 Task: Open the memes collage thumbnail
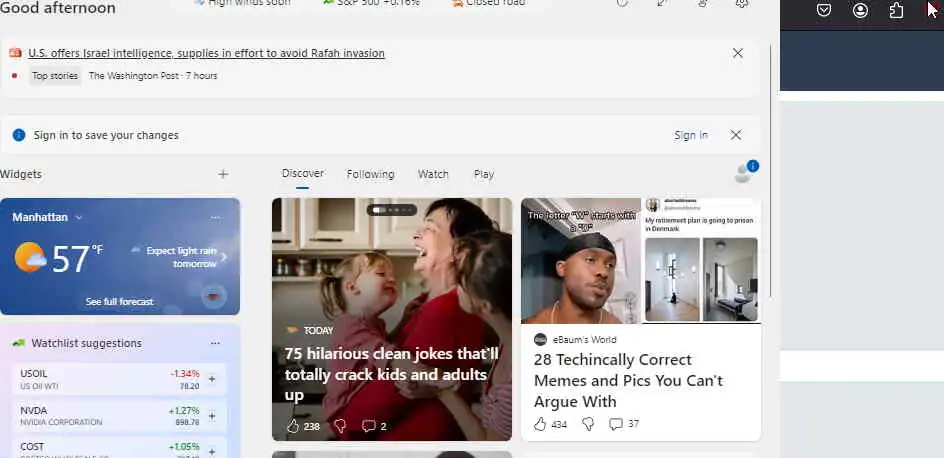click(x=641, y=261)
